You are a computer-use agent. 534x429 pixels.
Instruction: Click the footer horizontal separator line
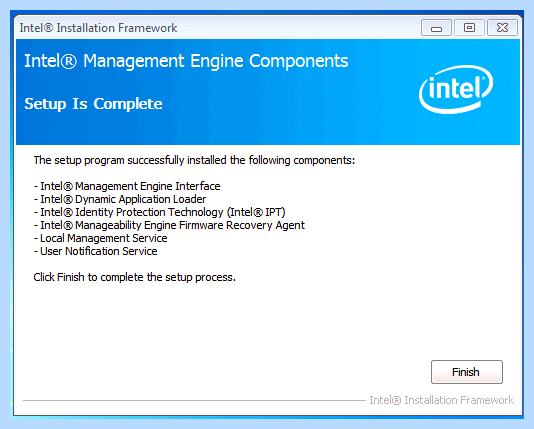click(194, 400)
